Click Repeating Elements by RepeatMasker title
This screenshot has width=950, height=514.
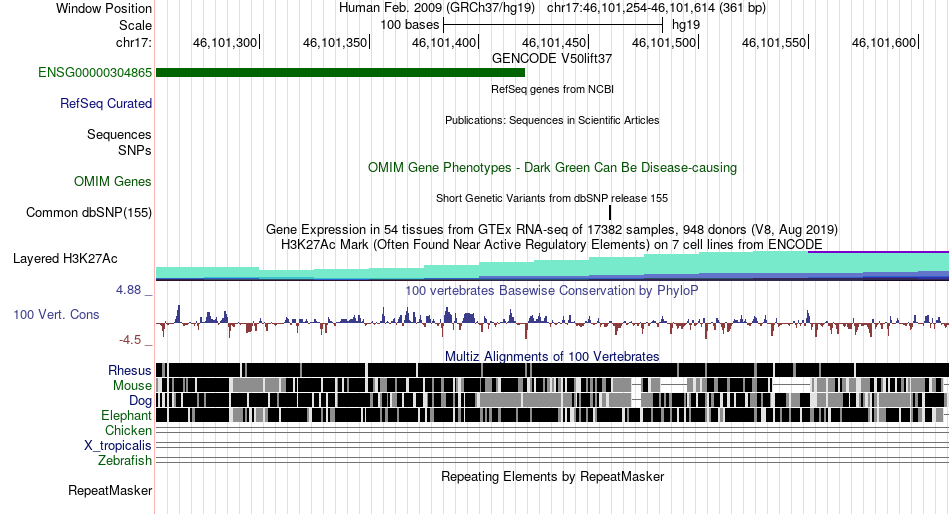552,476
